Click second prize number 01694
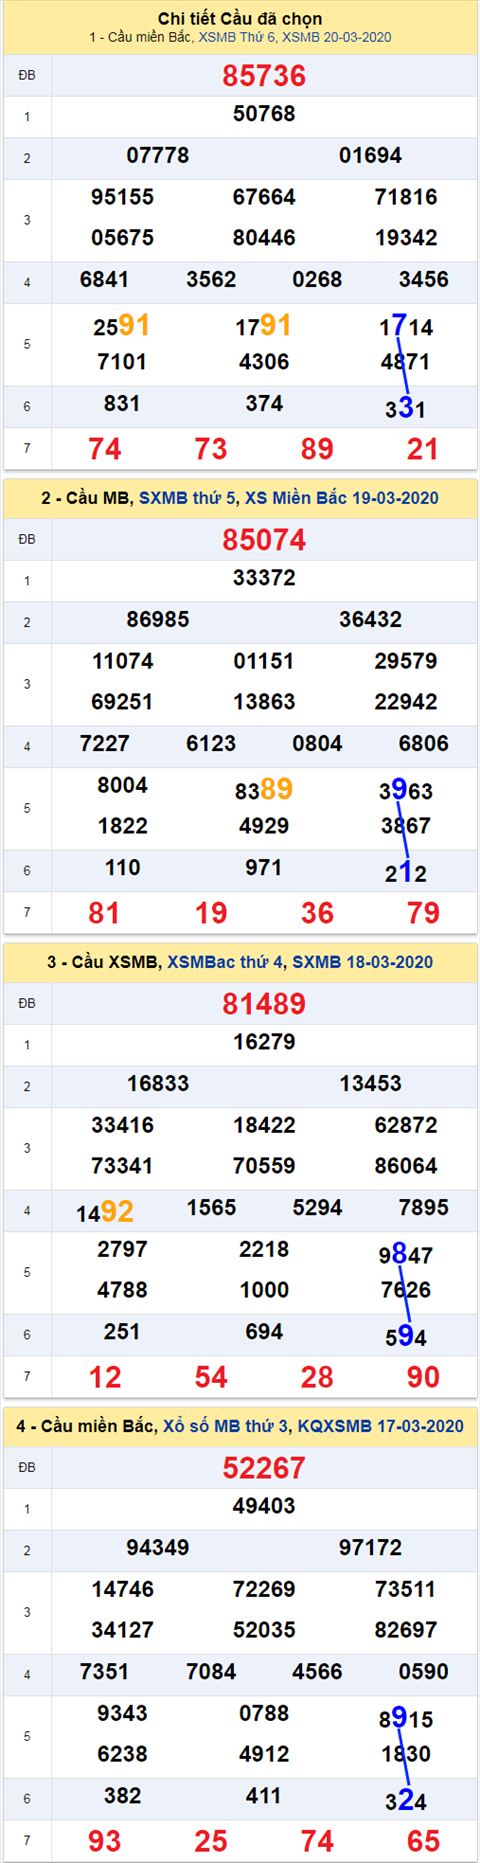Screen dimensions: 480x1863 pos(370,156)
